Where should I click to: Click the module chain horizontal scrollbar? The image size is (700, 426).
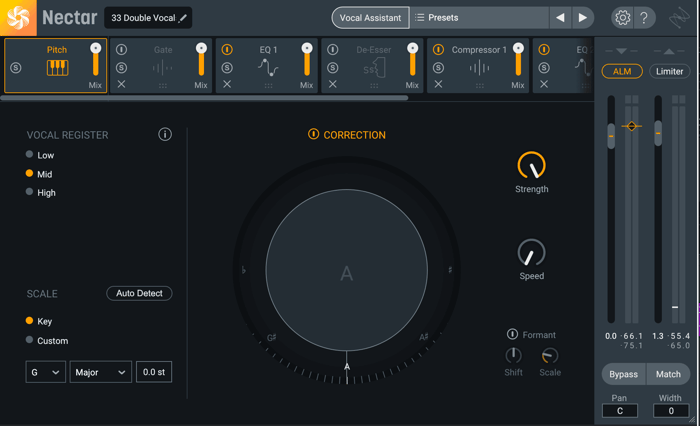click(204, 98)
